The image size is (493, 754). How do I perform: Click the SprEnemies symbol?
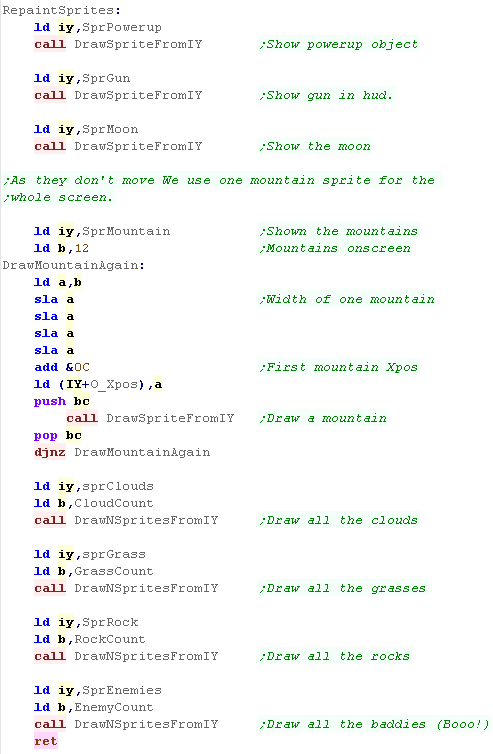click(122, 690)
